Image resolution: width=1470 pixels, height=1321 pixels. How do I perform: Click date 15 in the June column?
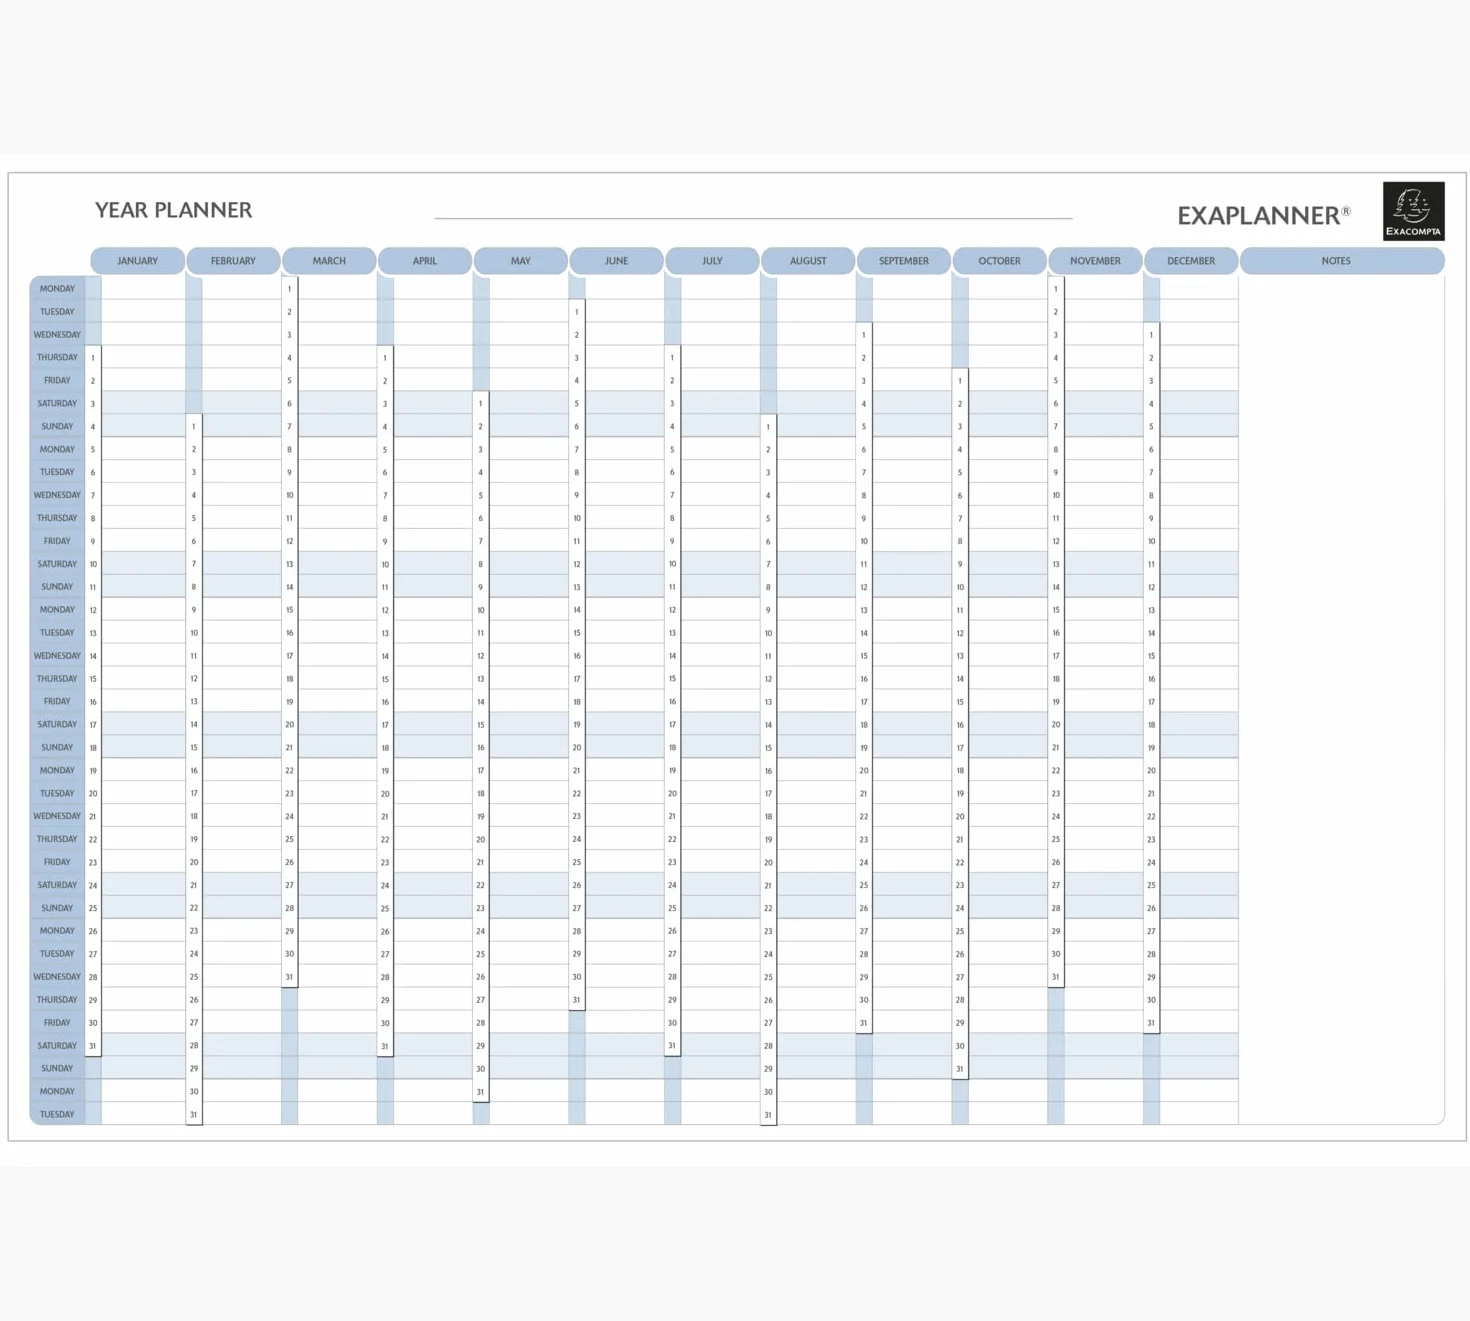tap(577, 633)
